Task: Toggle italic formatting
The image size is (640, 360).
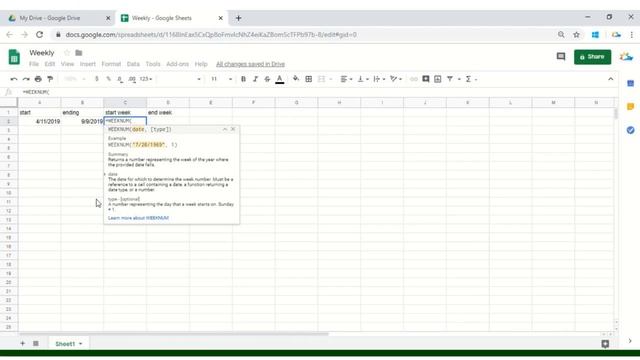Action: tap(255, 79)
